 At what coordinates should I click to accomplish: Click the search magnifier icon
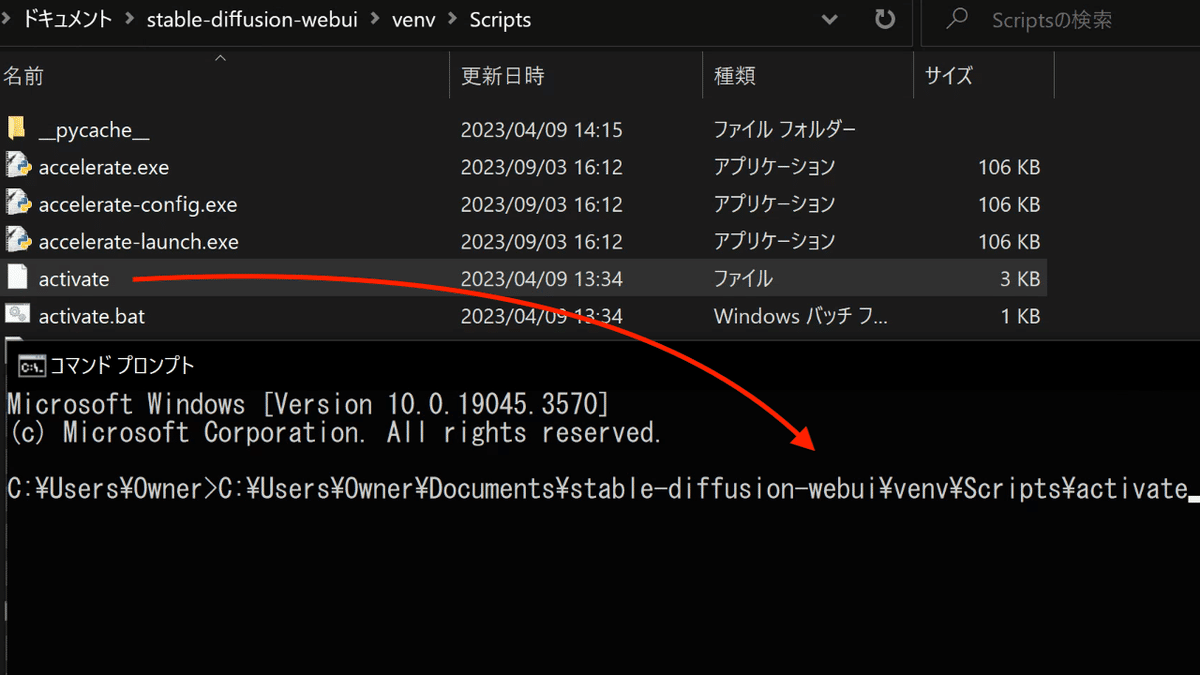tap(957, 19)
